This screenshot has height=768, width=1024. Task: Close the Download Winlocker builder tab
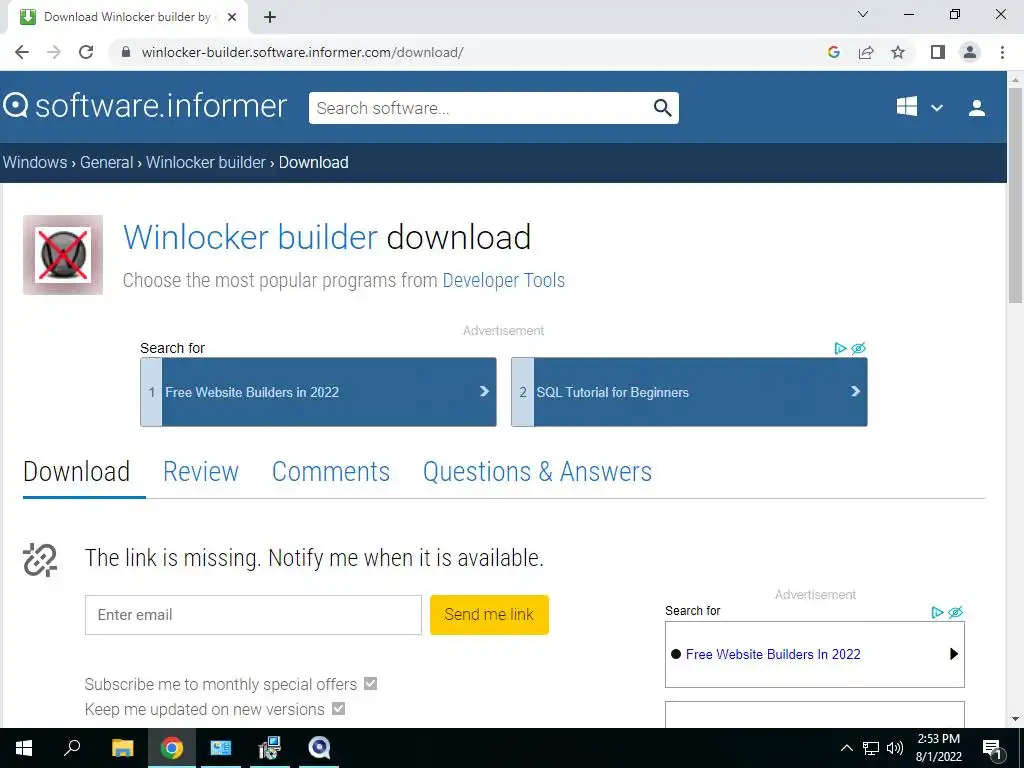[x=232, y=17]
